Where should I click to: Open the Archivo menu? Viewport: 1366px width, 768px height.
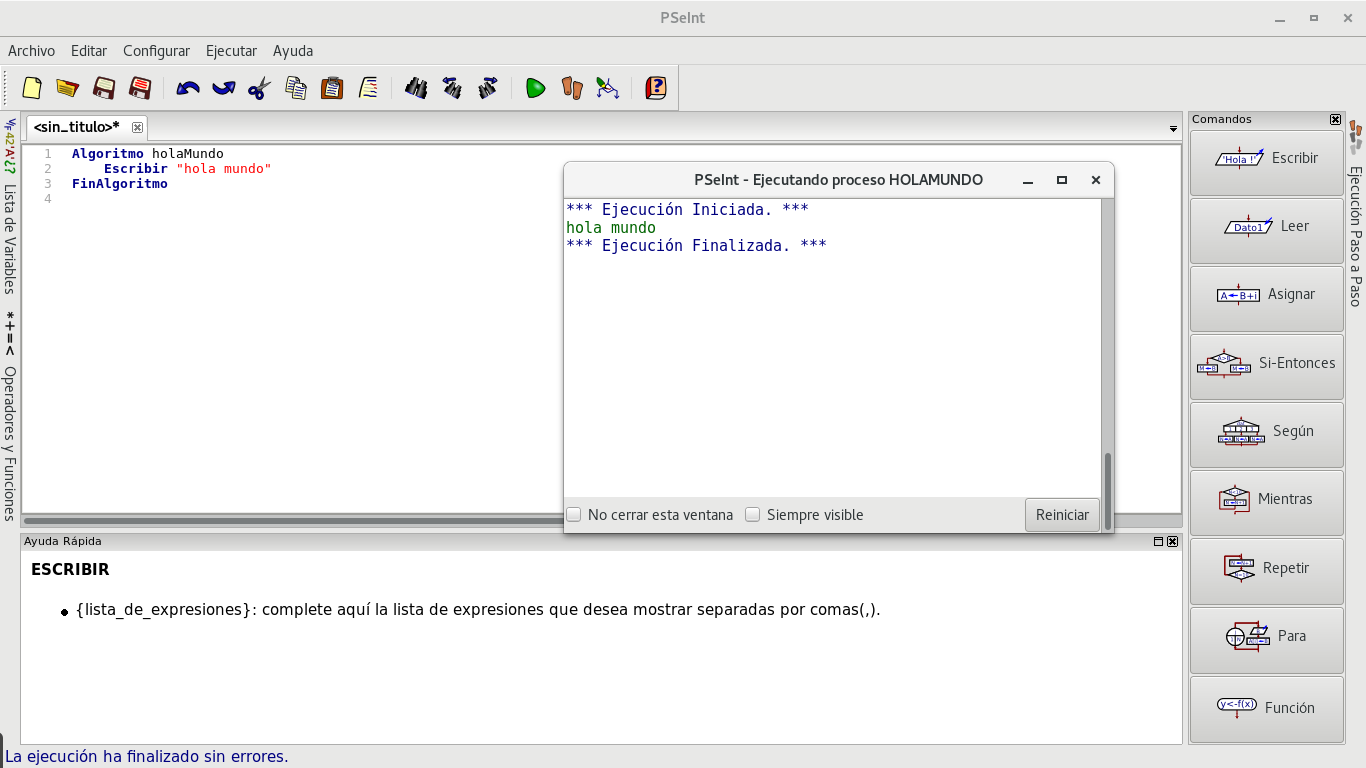(x=32, y=51)
